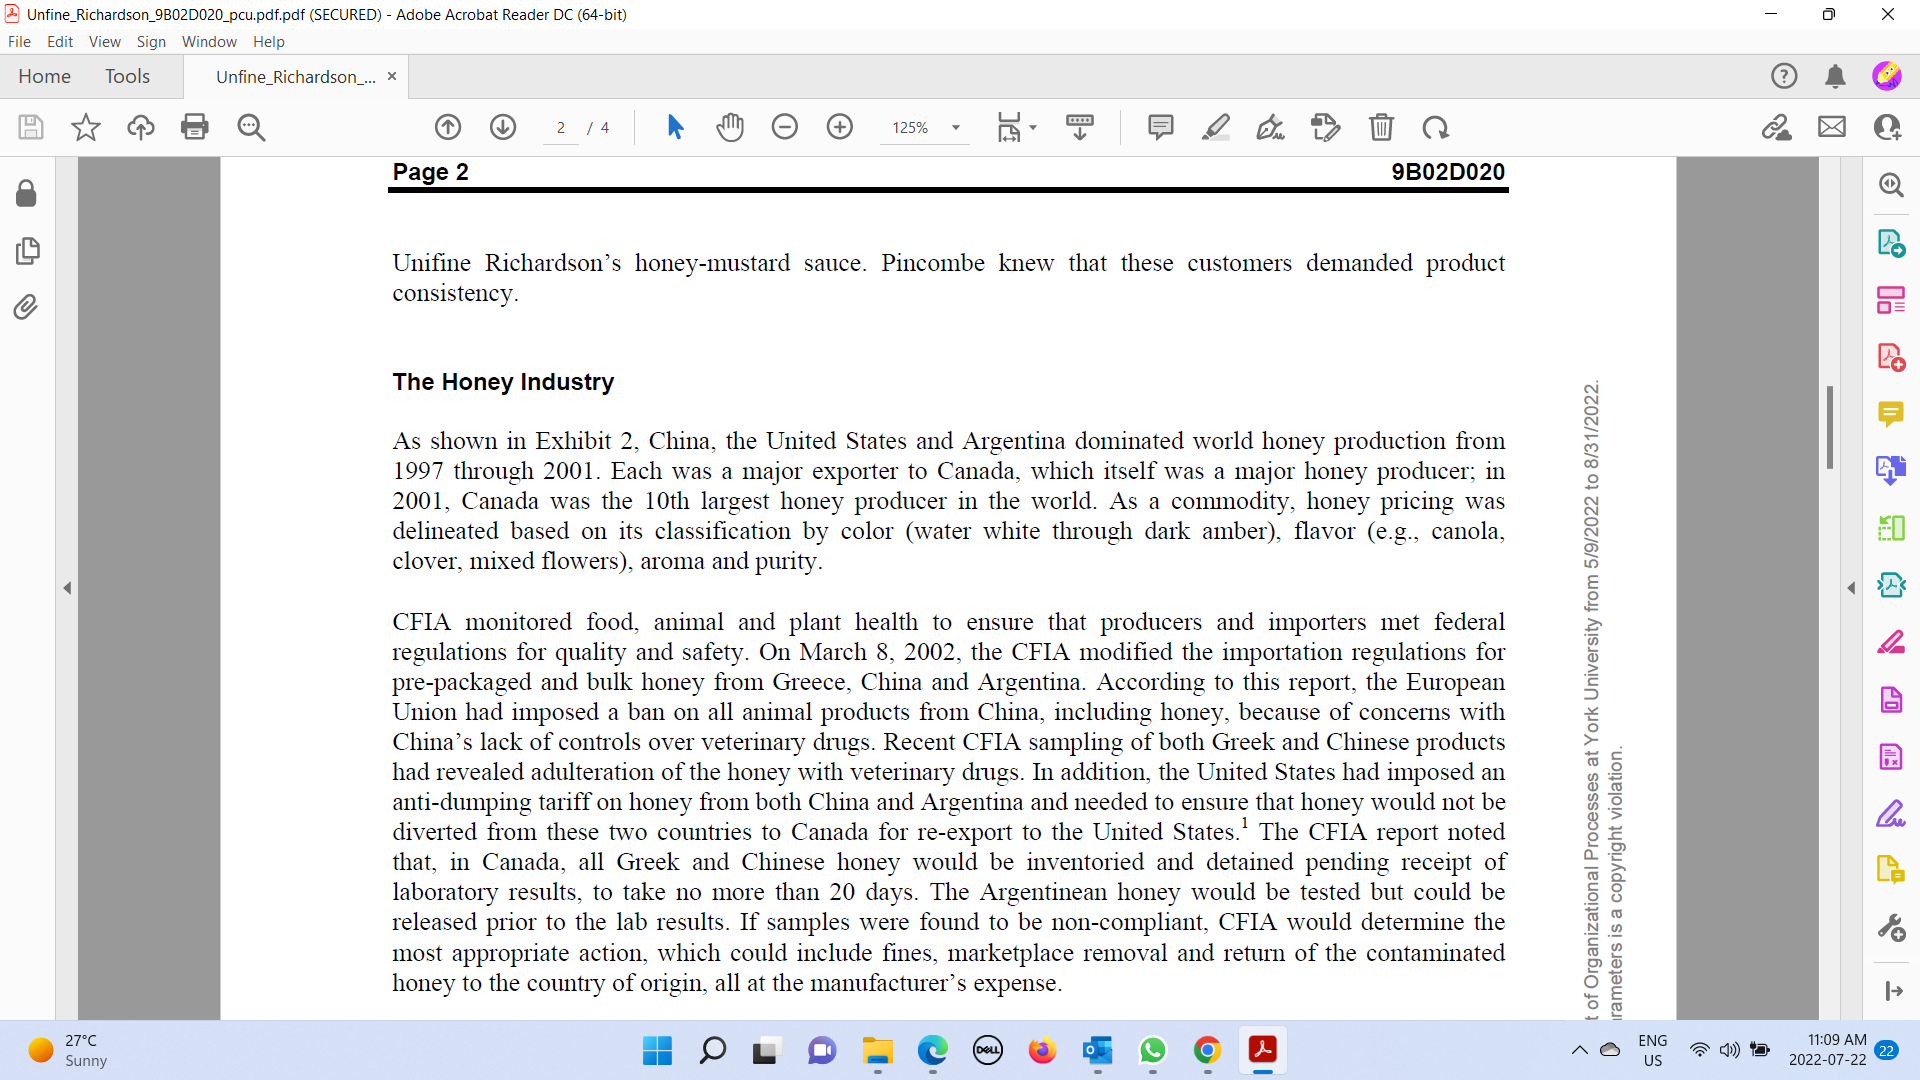This screenshot has height=1080, width=1920.
Task: Open the Highlight text tool
Action: tap(1216, 127)
